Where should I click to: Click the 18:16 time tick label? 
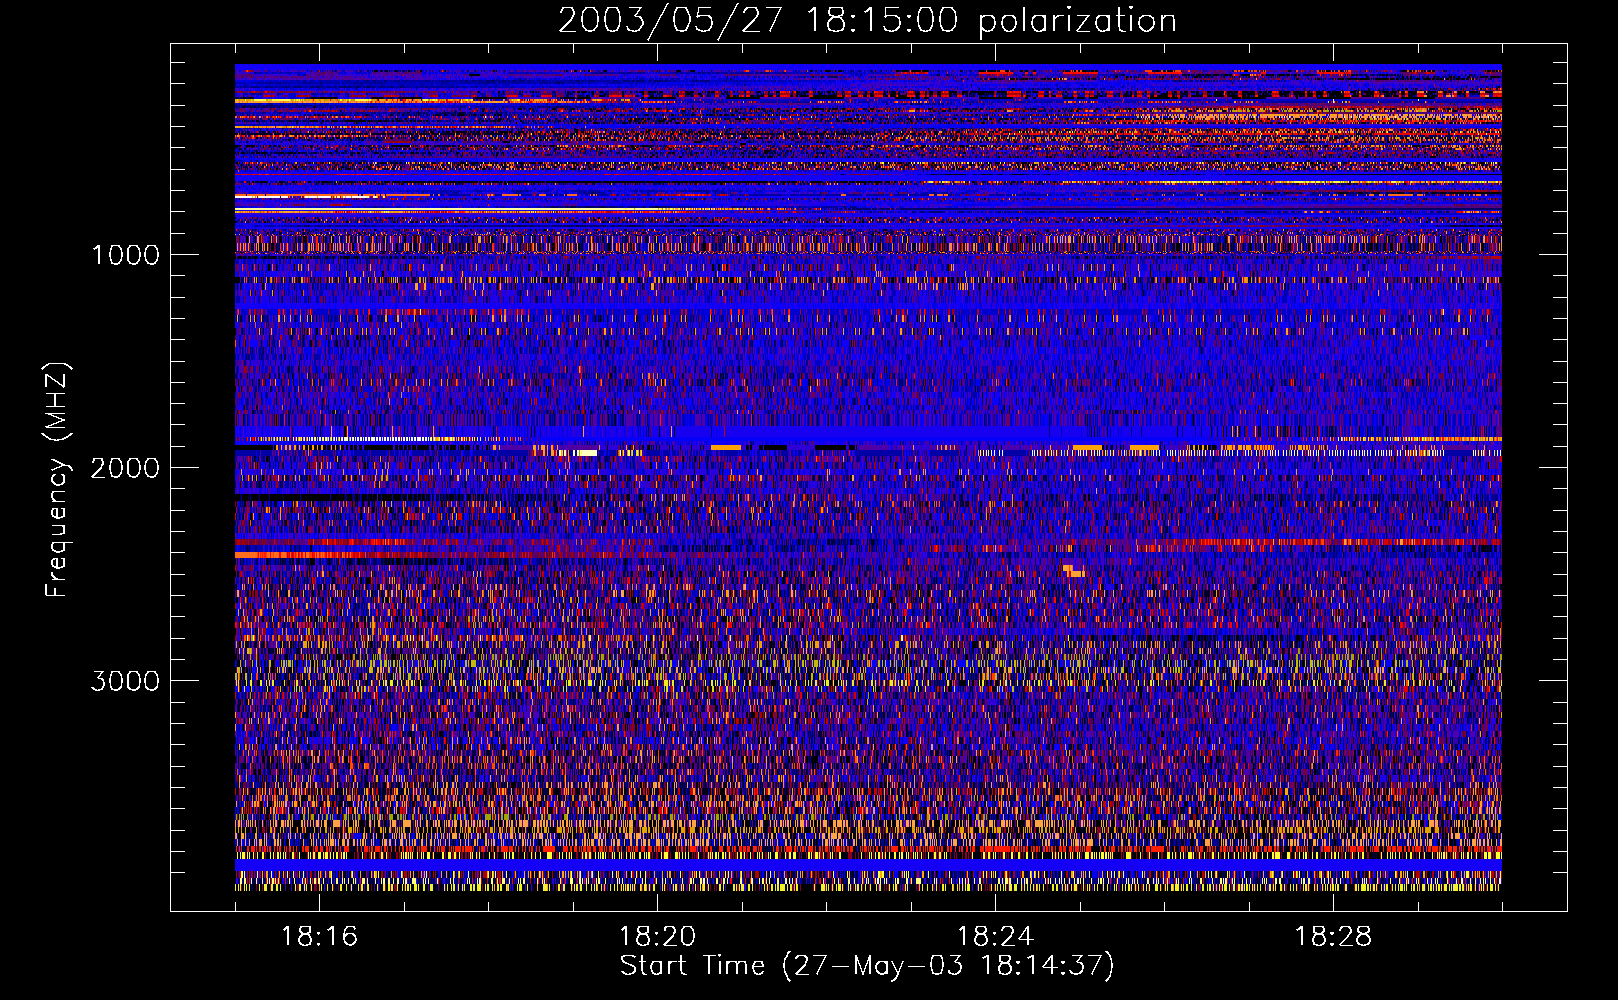click(x=319, y=937)
